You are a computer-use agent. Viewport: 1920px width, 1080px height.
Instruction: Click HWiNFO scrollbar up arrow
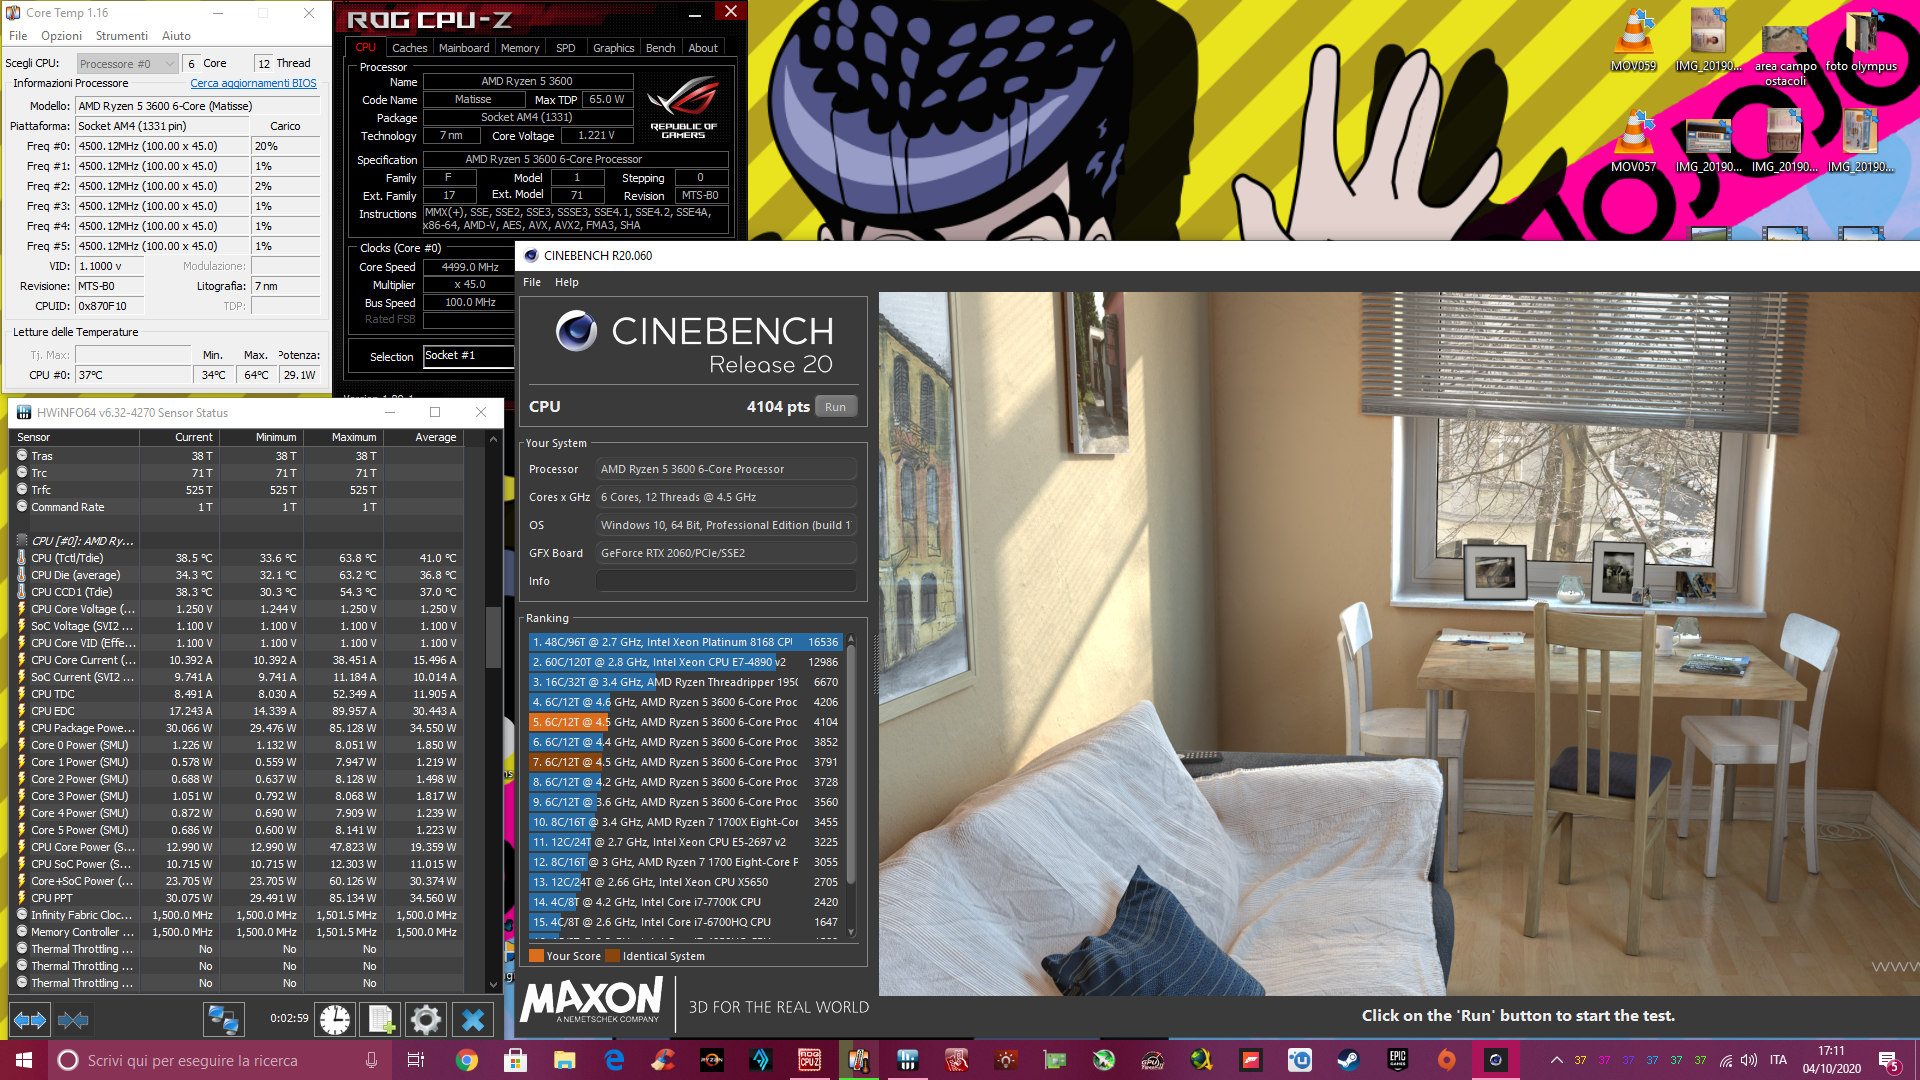point(493,439)
